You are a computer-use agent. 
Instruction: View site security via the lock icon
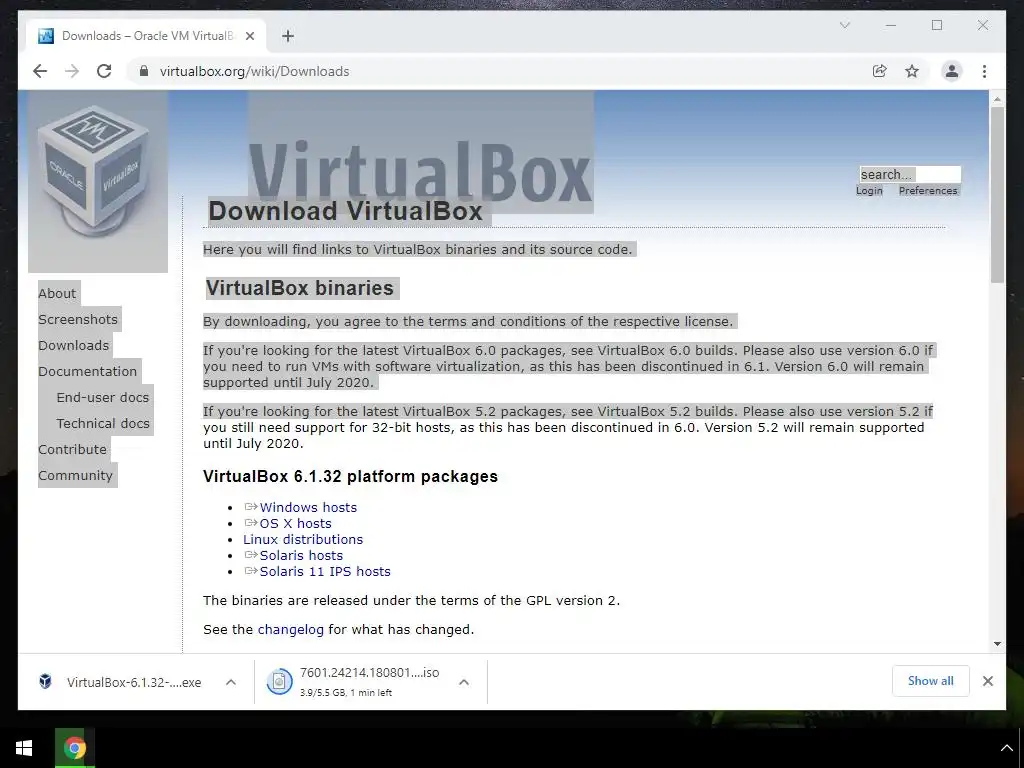tap(144, 71)
